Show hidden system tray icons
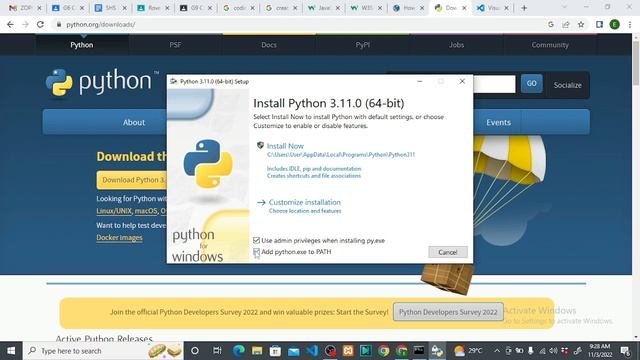The height and width of the screenshot is (360, 640). point(497,351)
